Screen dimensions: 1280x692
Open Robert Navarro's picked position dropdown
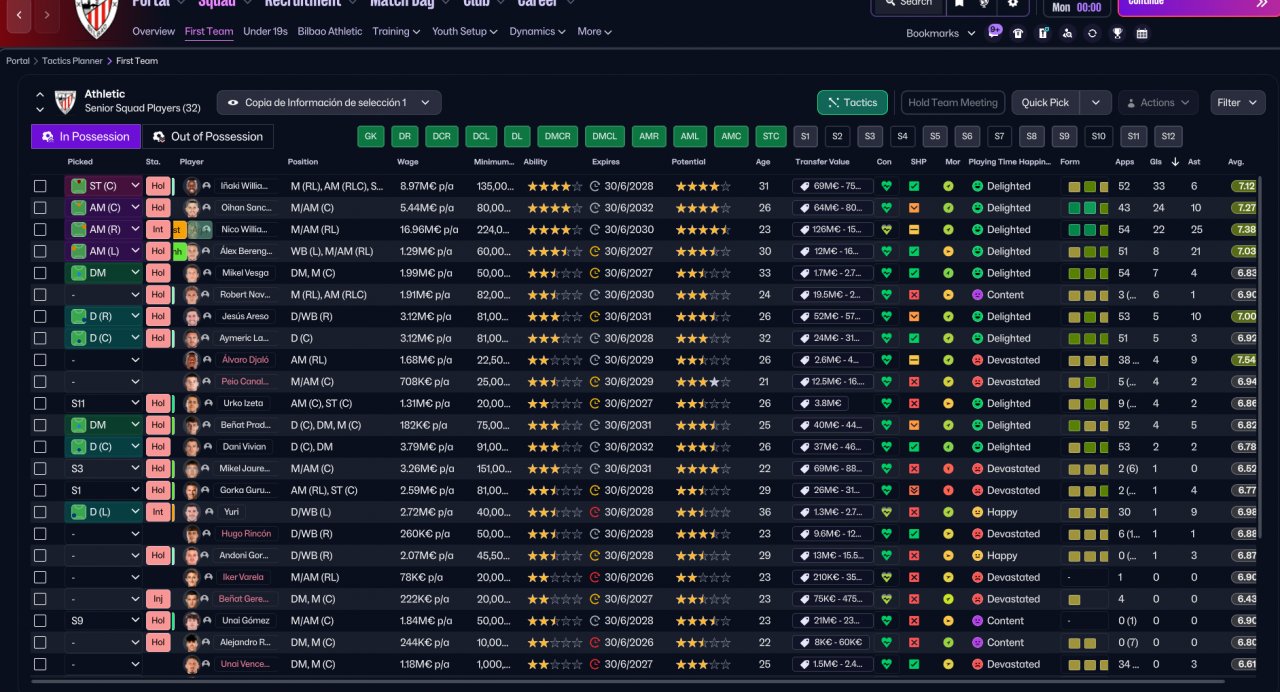pos(103,295)
